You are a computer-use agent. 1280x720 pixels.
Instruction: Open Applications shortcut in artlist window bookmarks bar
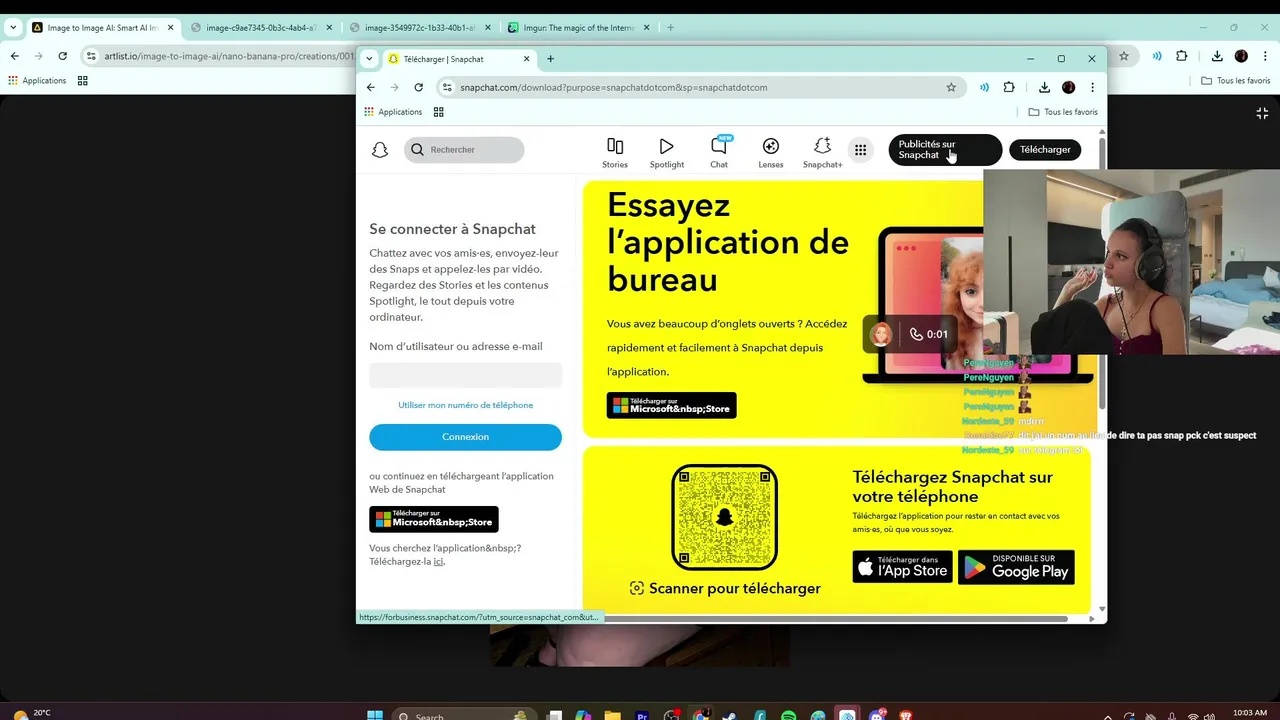[x=37, y=81]
